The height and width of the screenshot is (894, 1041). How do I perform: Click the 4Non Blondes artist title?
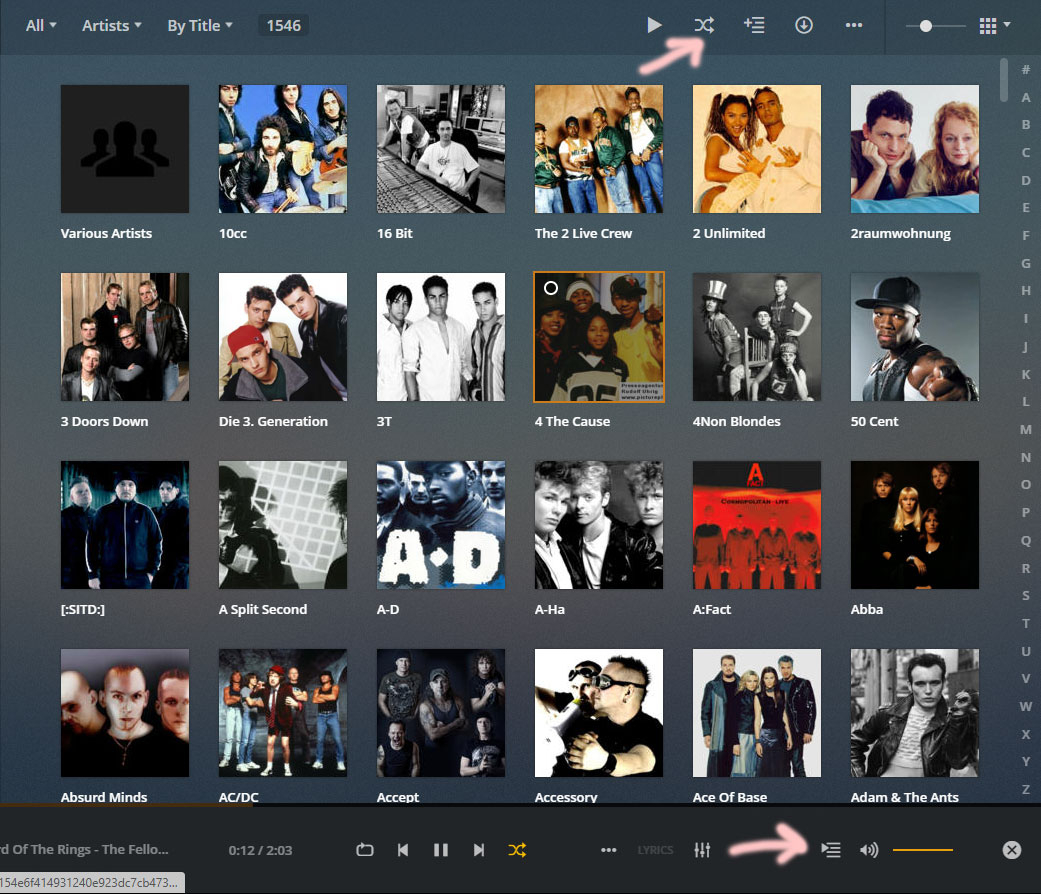click(x=736, y=421)
